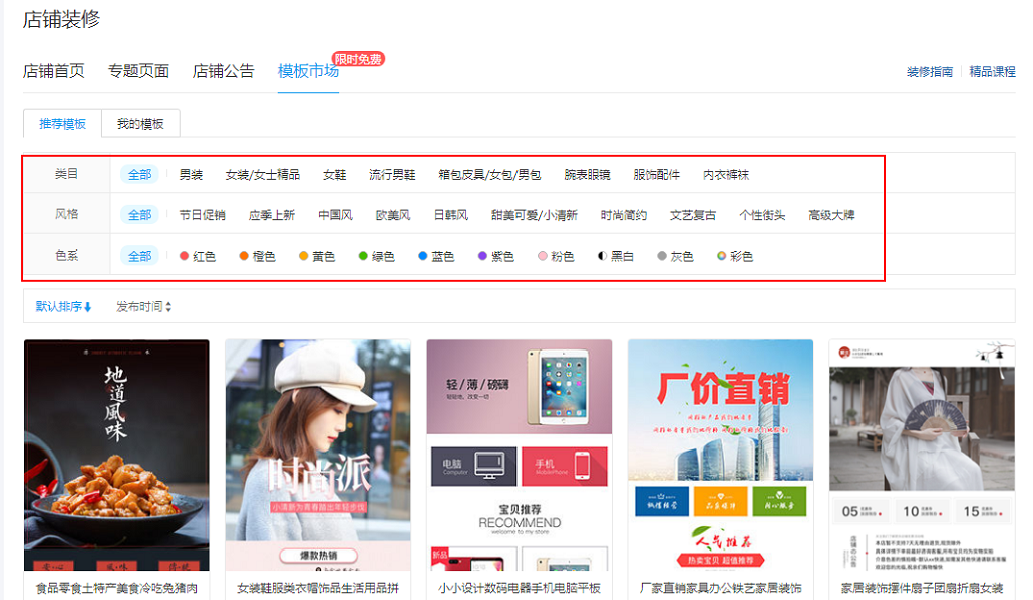
Task: Choose the 中国风 style filter
Action: click(335, 215)
